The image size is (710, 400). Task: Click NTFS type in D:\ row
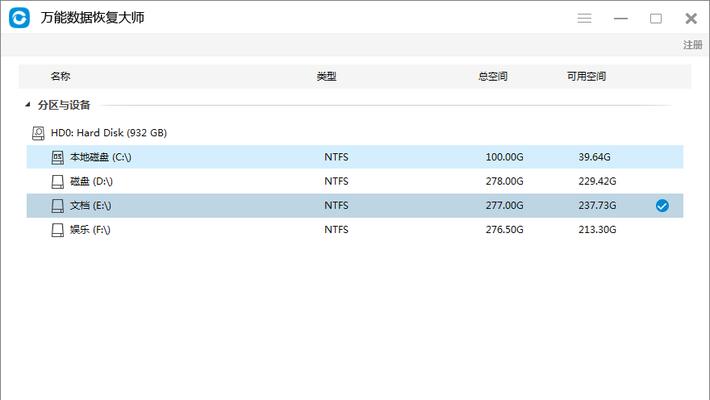click(x=336, y=181)
